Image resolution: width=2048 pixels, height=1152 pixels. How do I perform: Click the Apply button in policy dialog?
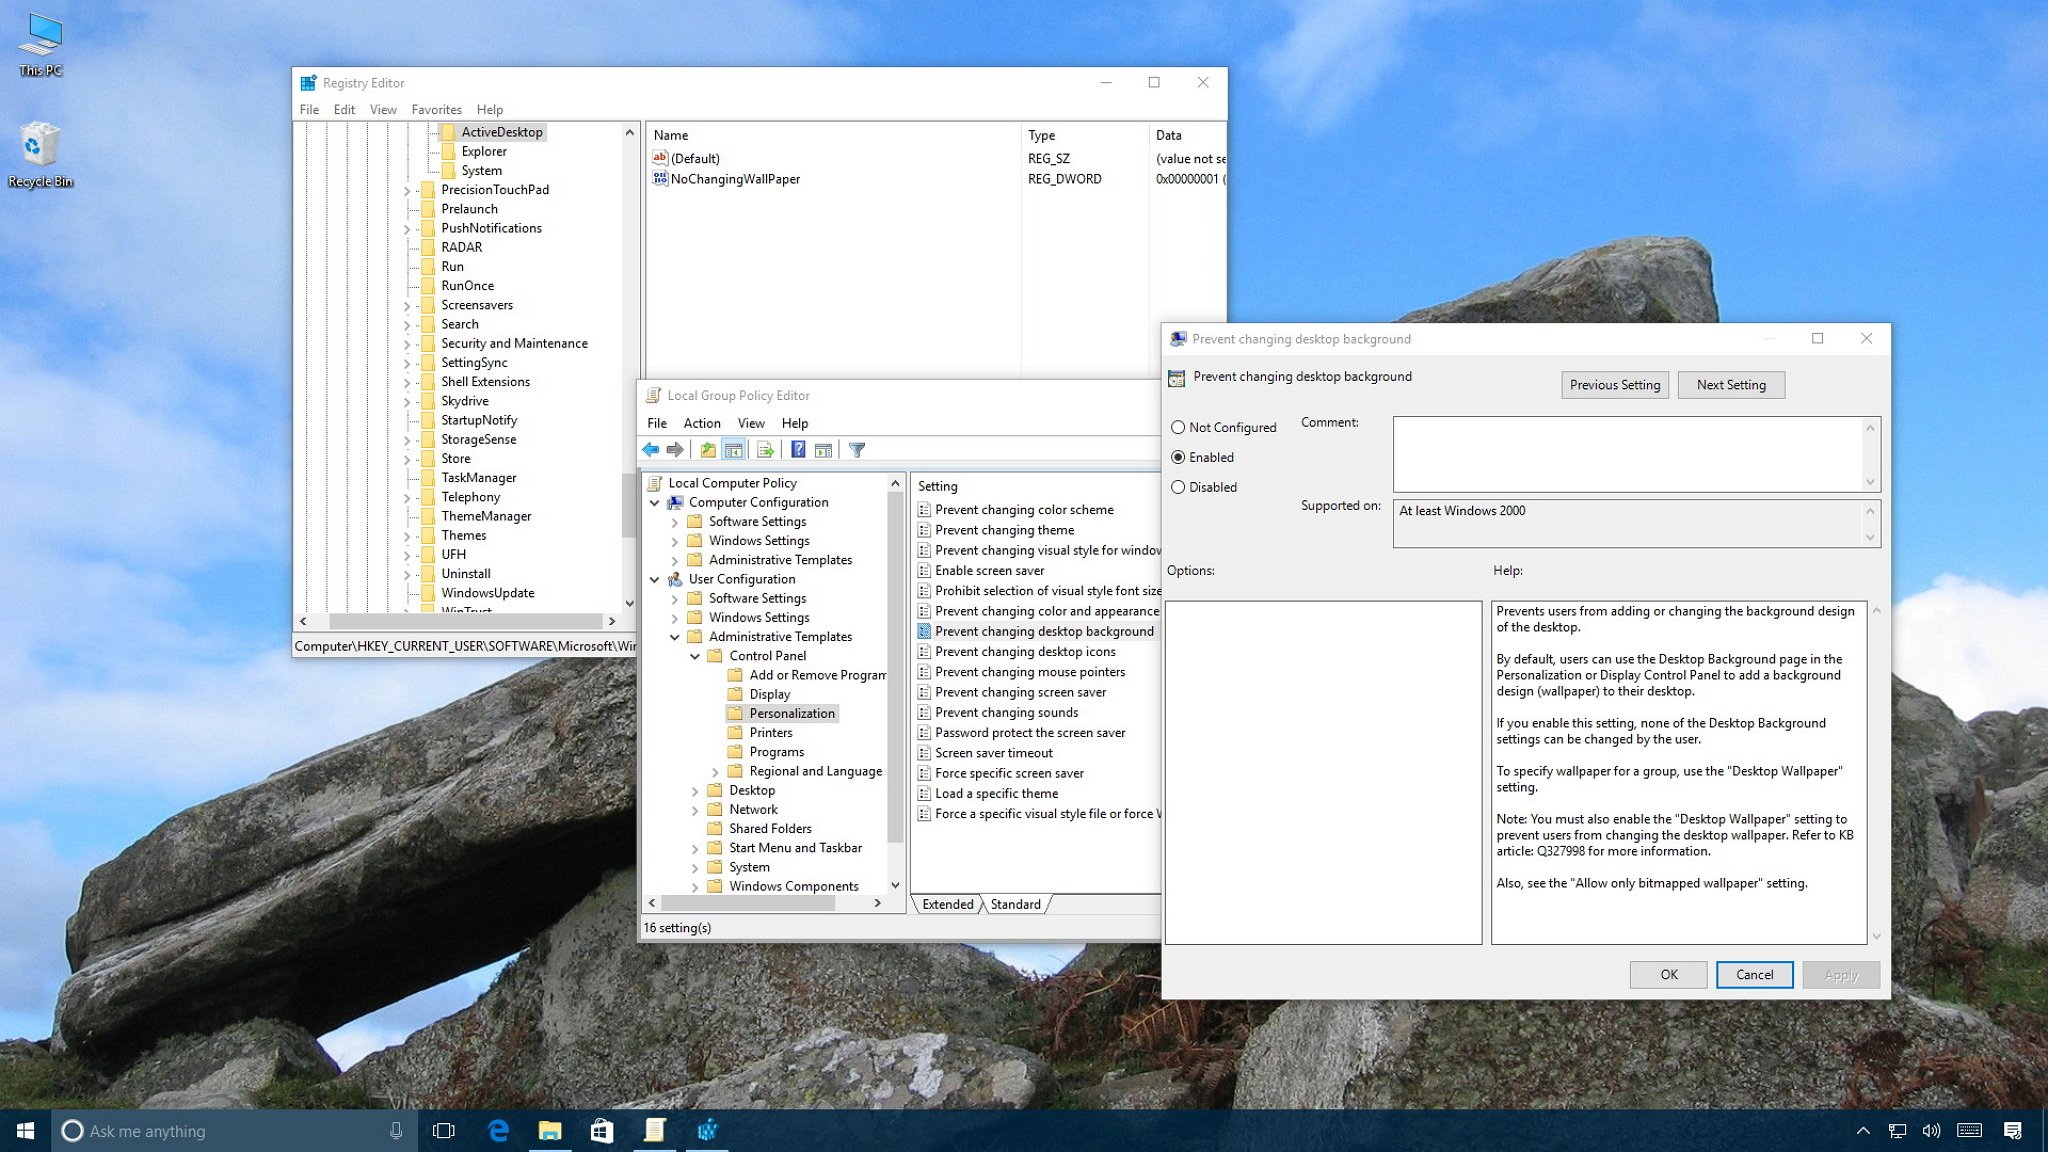click(x=1841, y=975)
